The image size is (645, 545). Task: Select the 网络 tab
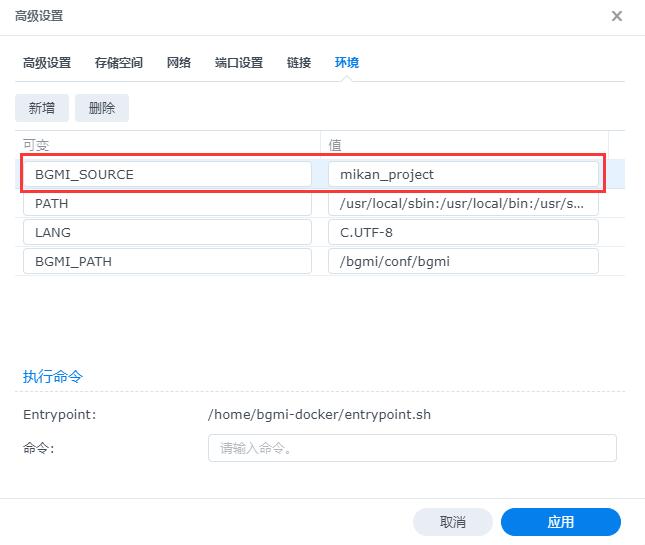(x=179, y=62)
